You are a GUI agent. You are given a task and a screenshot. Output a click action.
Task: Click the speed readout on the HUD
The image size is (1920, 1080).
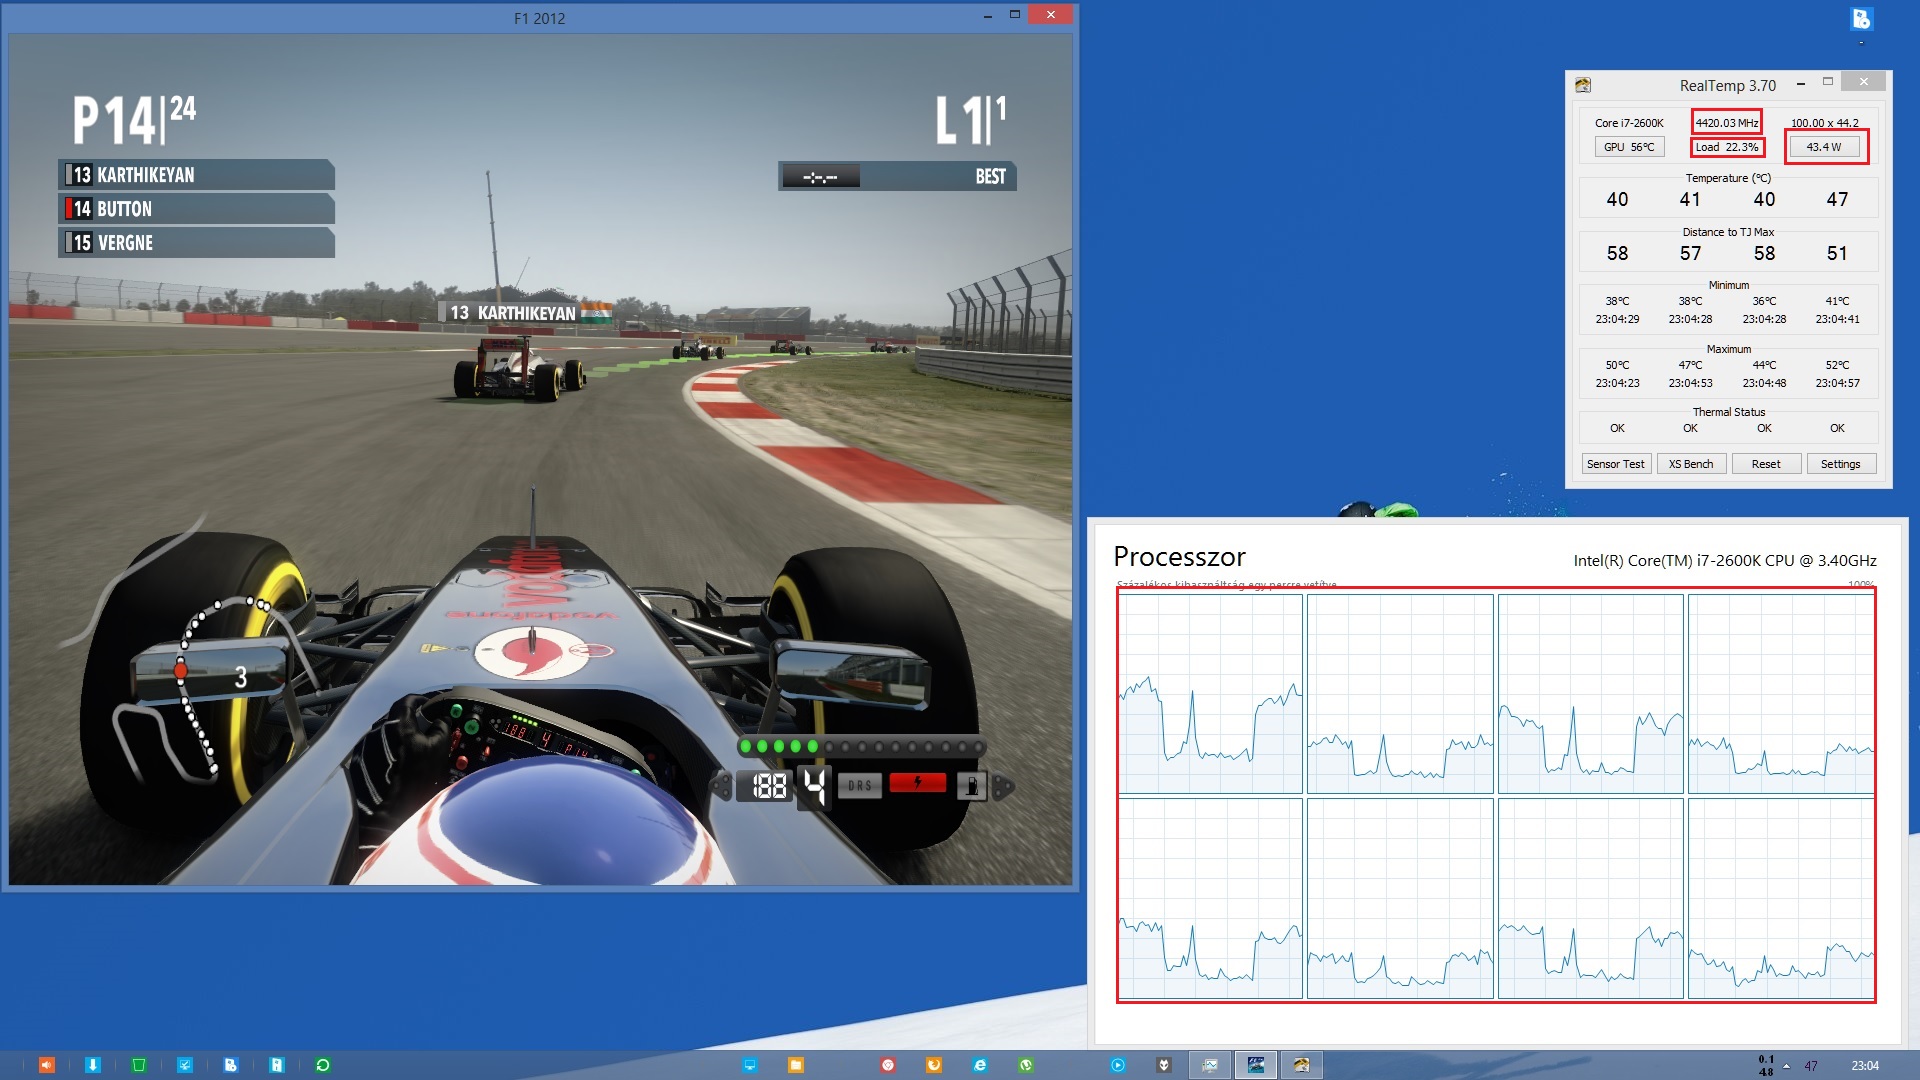(767, 787)
